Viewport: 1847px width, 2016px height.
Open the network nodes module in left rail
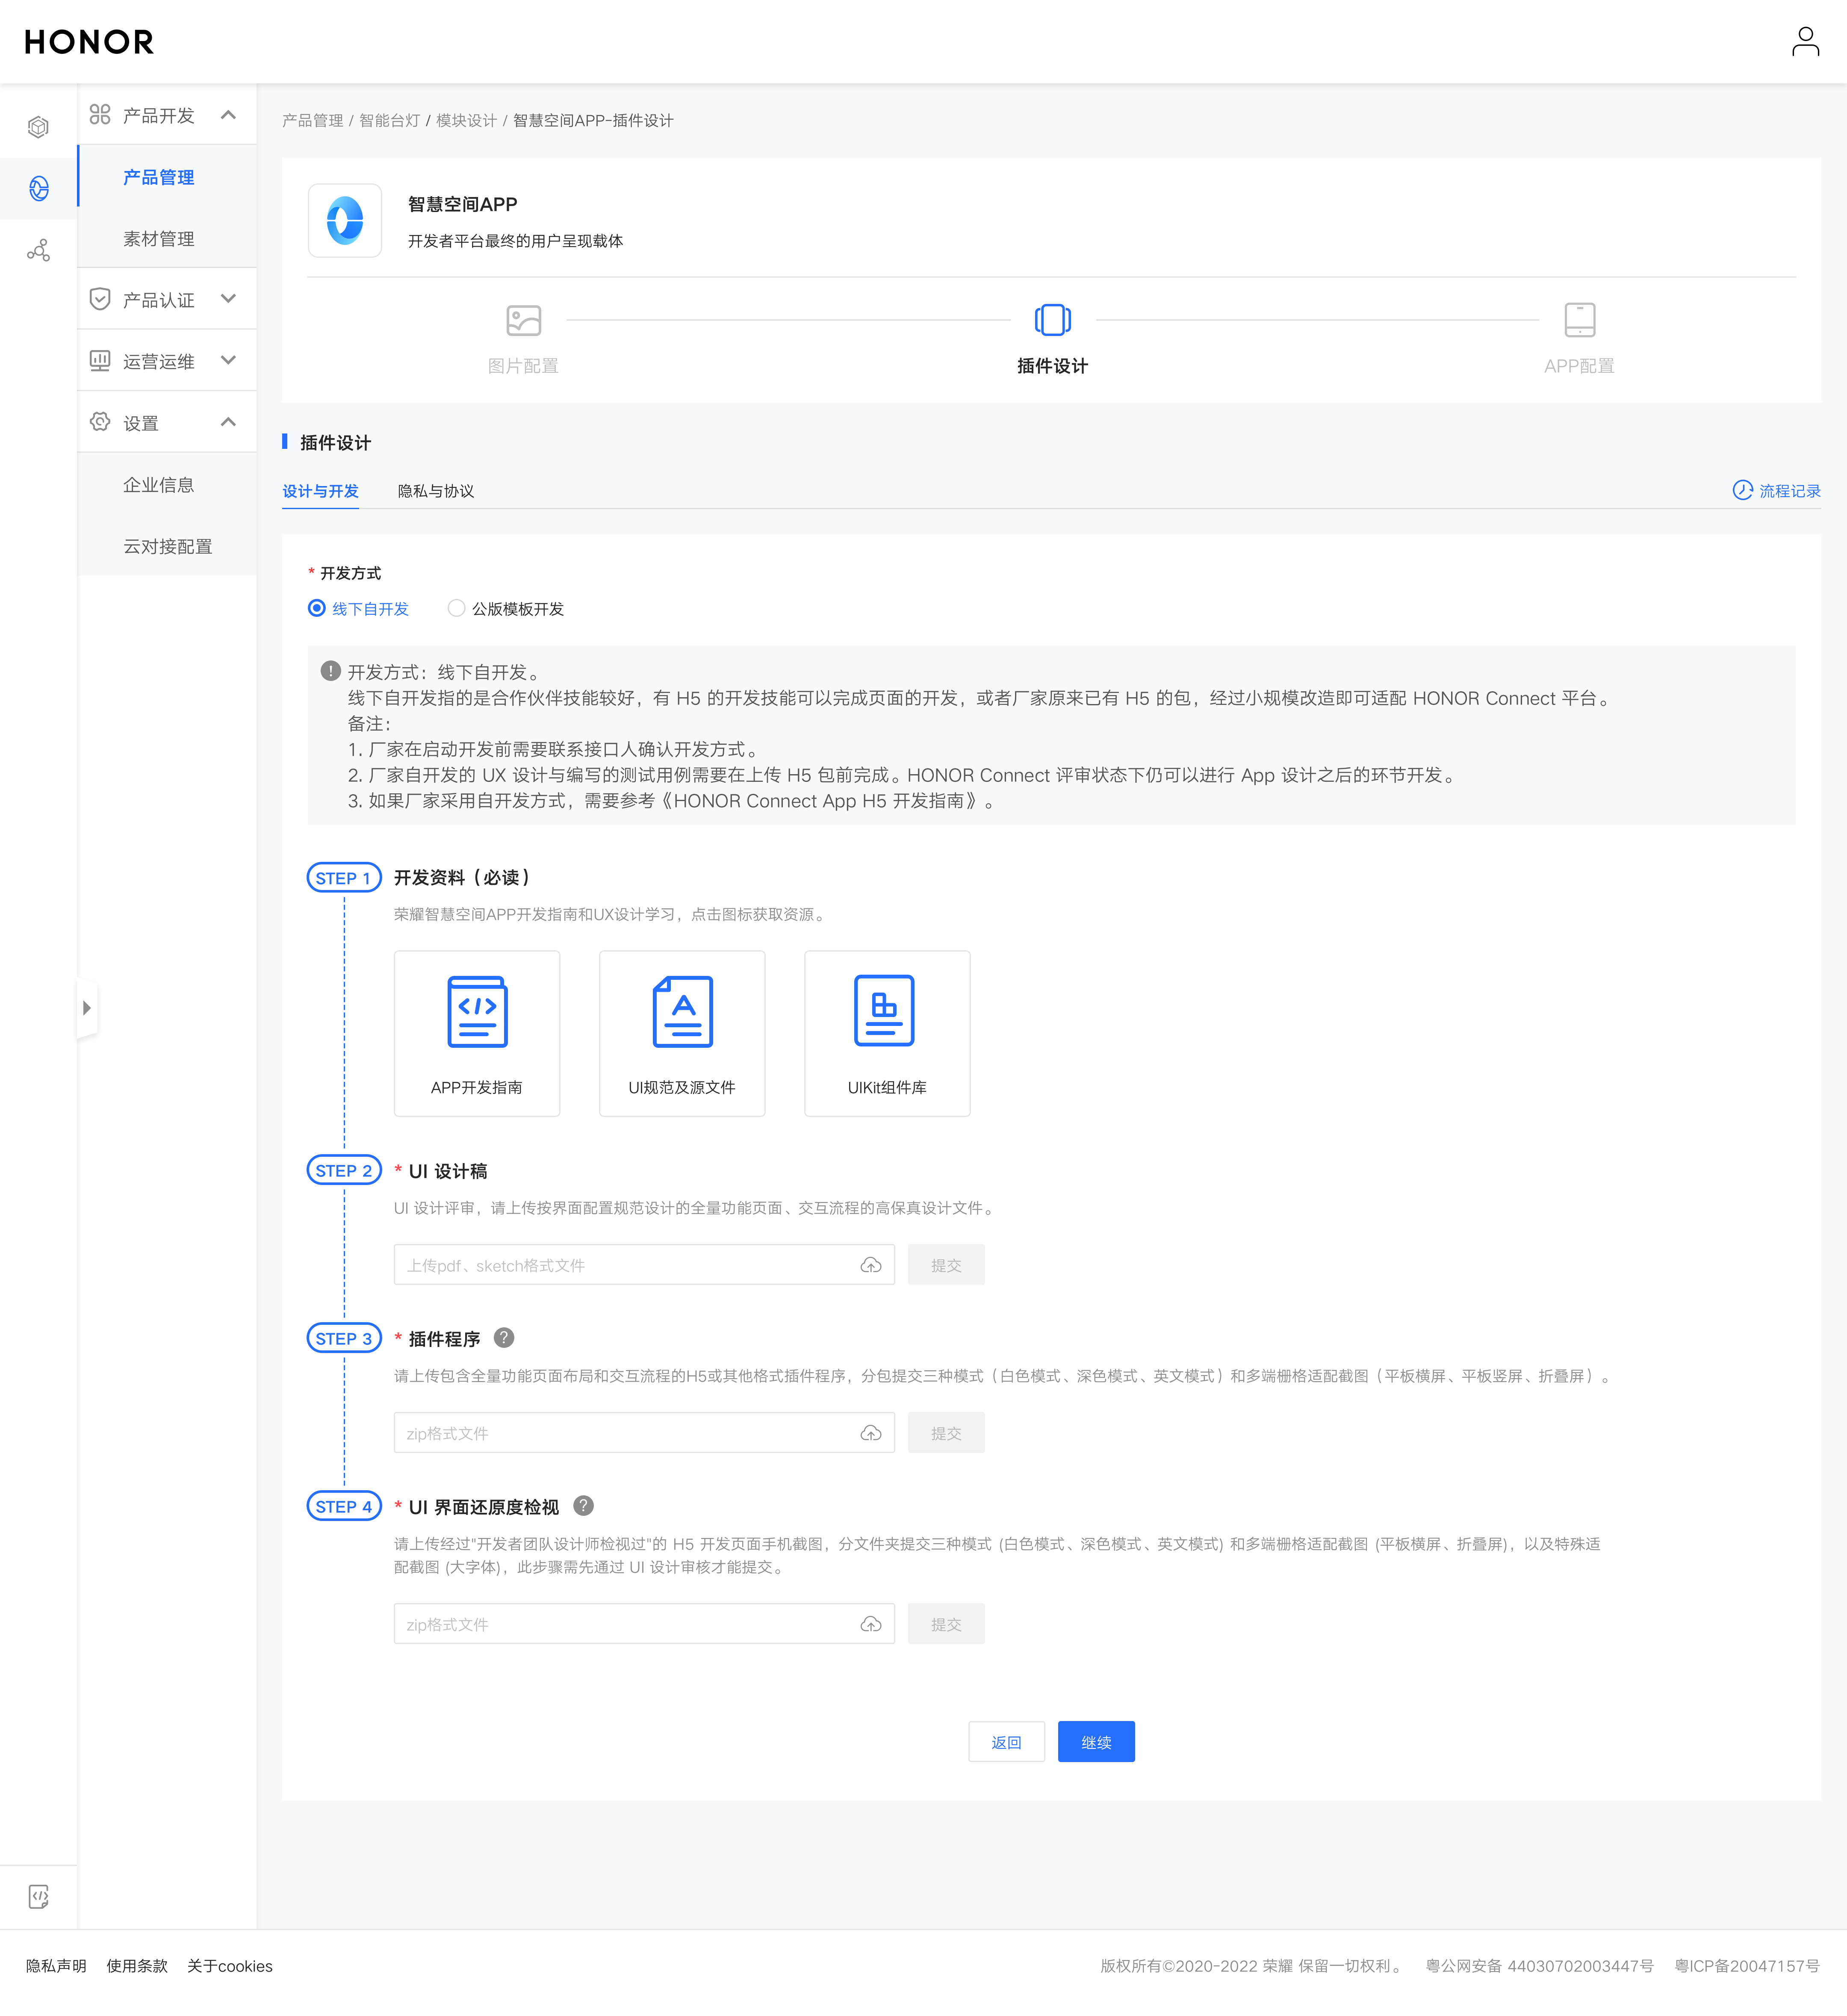pyautogui.click(x=37, y=250)
